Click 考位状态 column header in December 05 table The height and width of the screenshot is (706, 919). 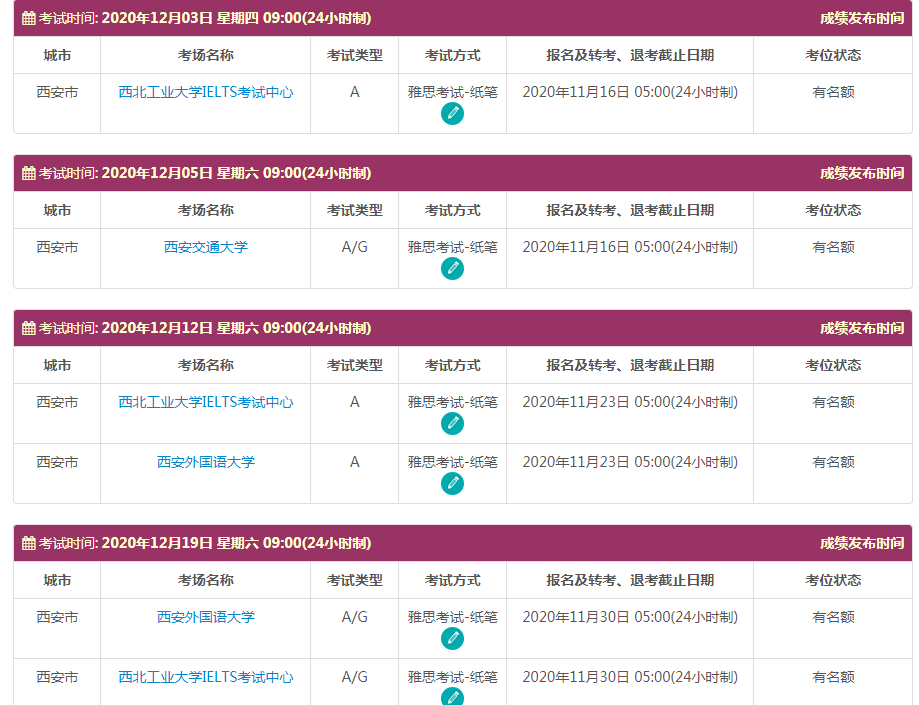pos(833,210)
